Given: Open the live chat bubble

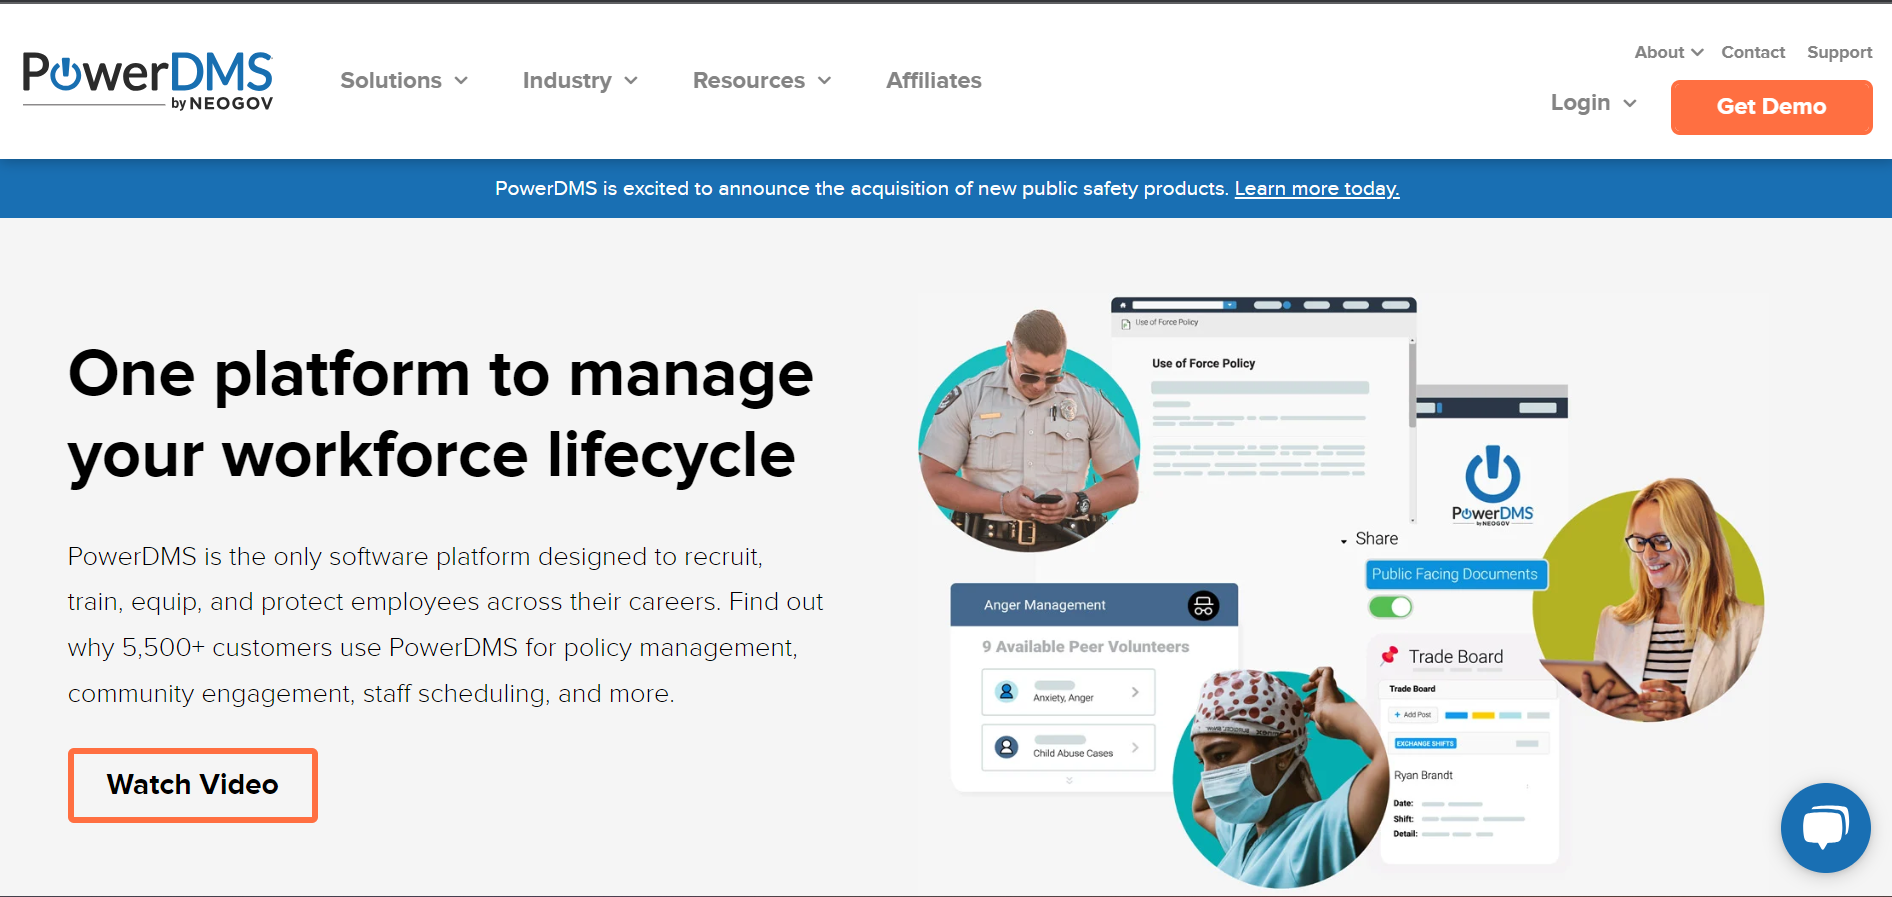Looking at the screenshot, I should point(1825,827).
